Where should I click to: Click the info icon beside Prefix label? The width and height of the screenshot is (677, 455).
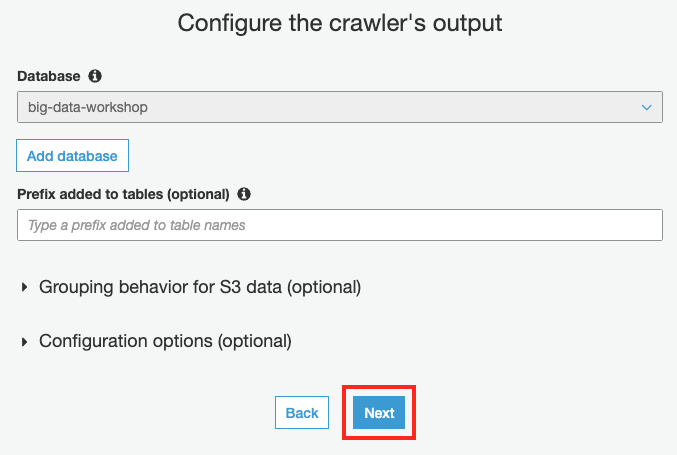(244, 194)
